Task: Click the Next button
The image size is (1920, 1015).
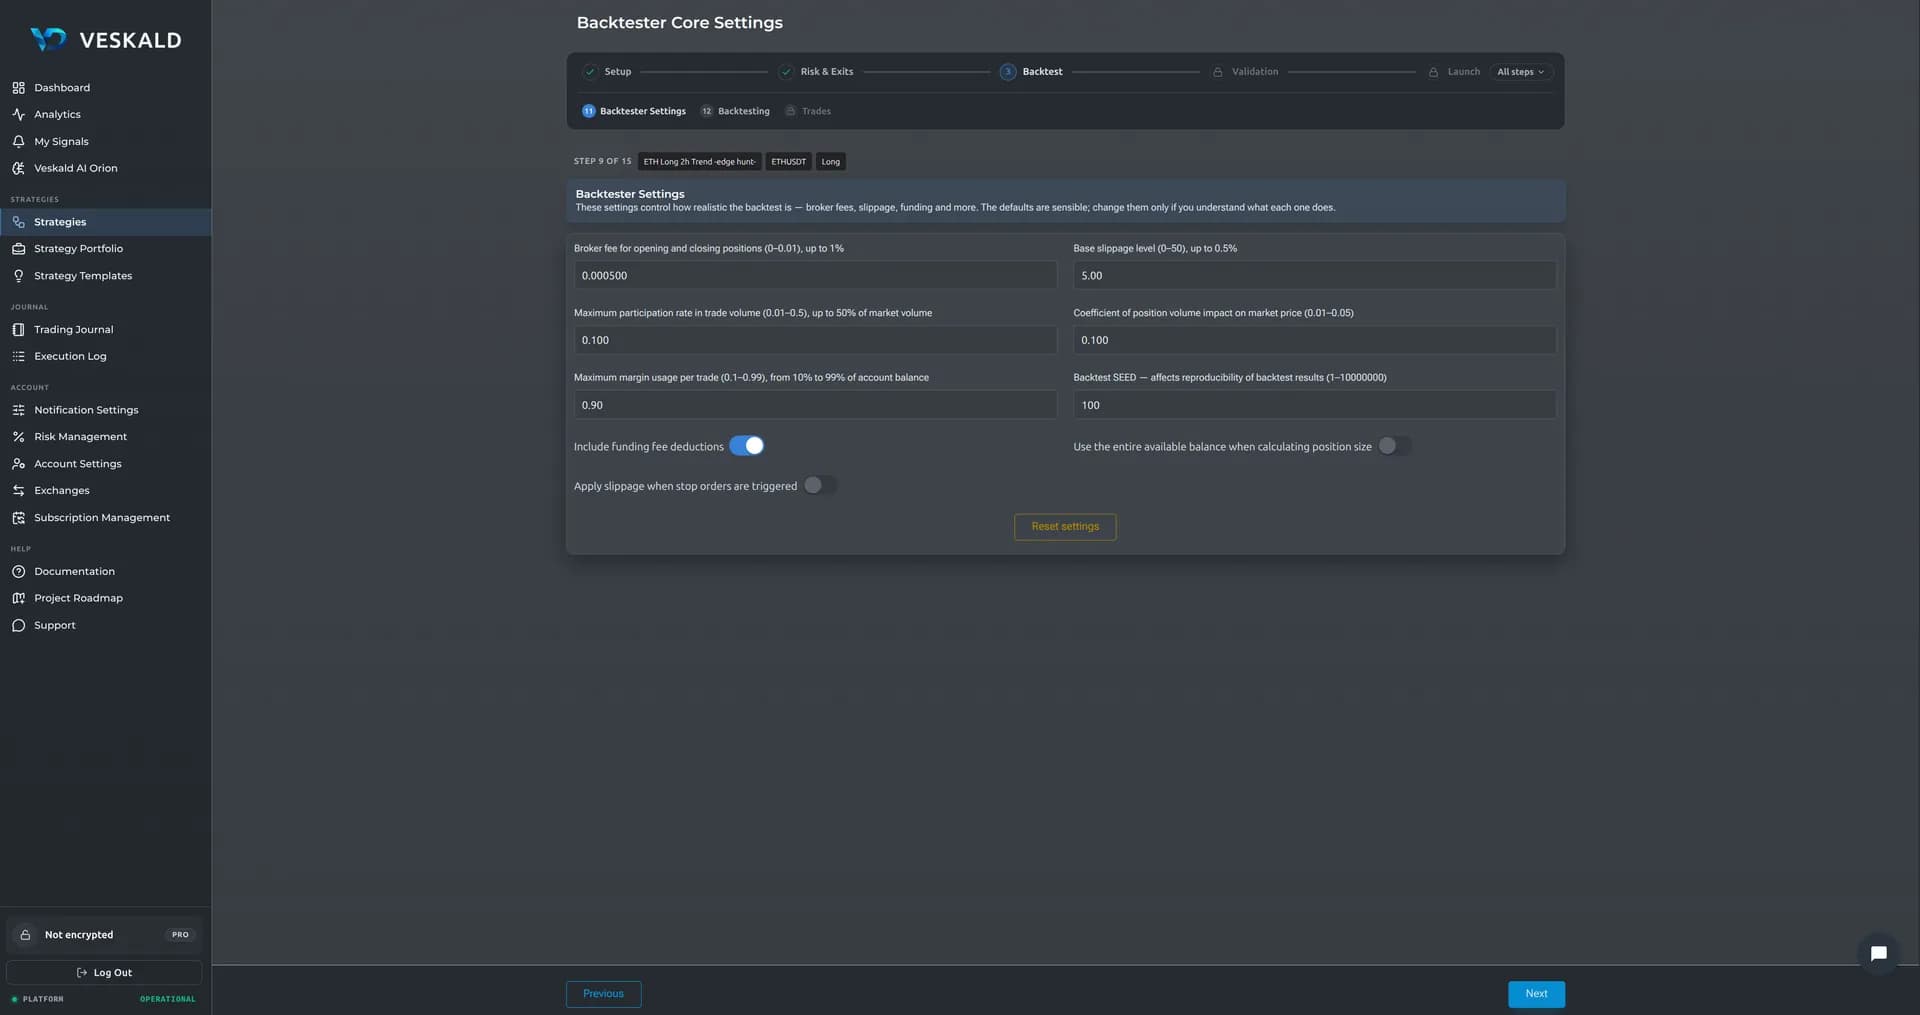Action: click(1536, 994)
